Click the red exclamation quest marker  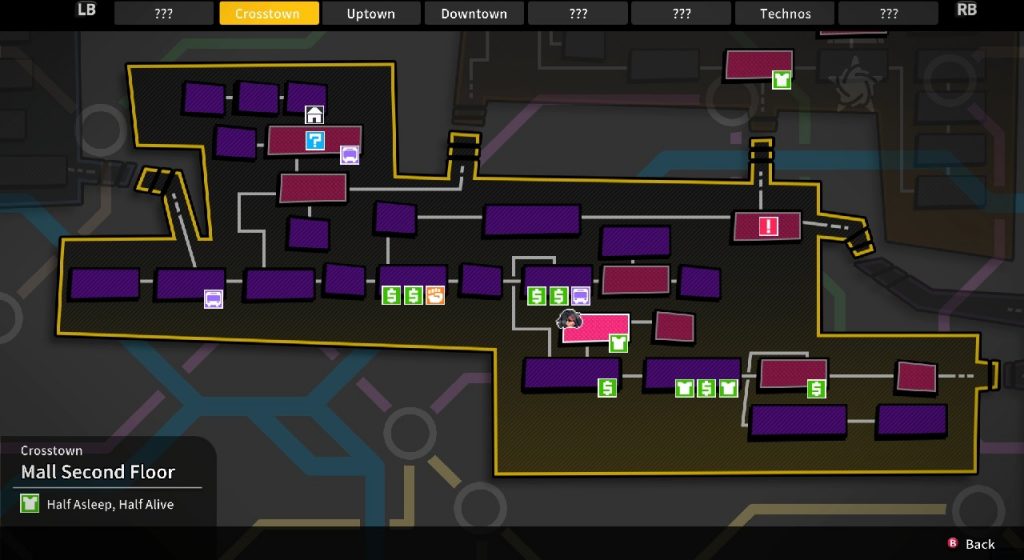tap(768, 226)
